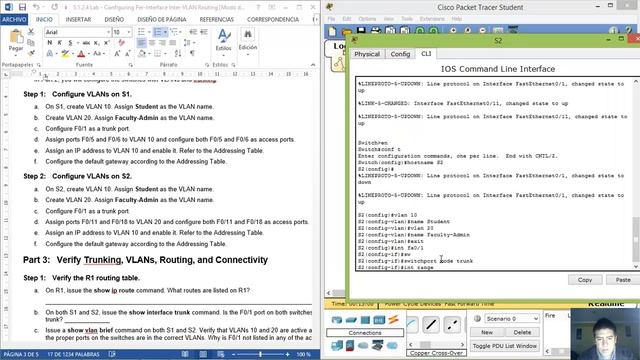The image size is (640, 360).
Task: Click the Format Painter brush icon
Action: [31, 53]
